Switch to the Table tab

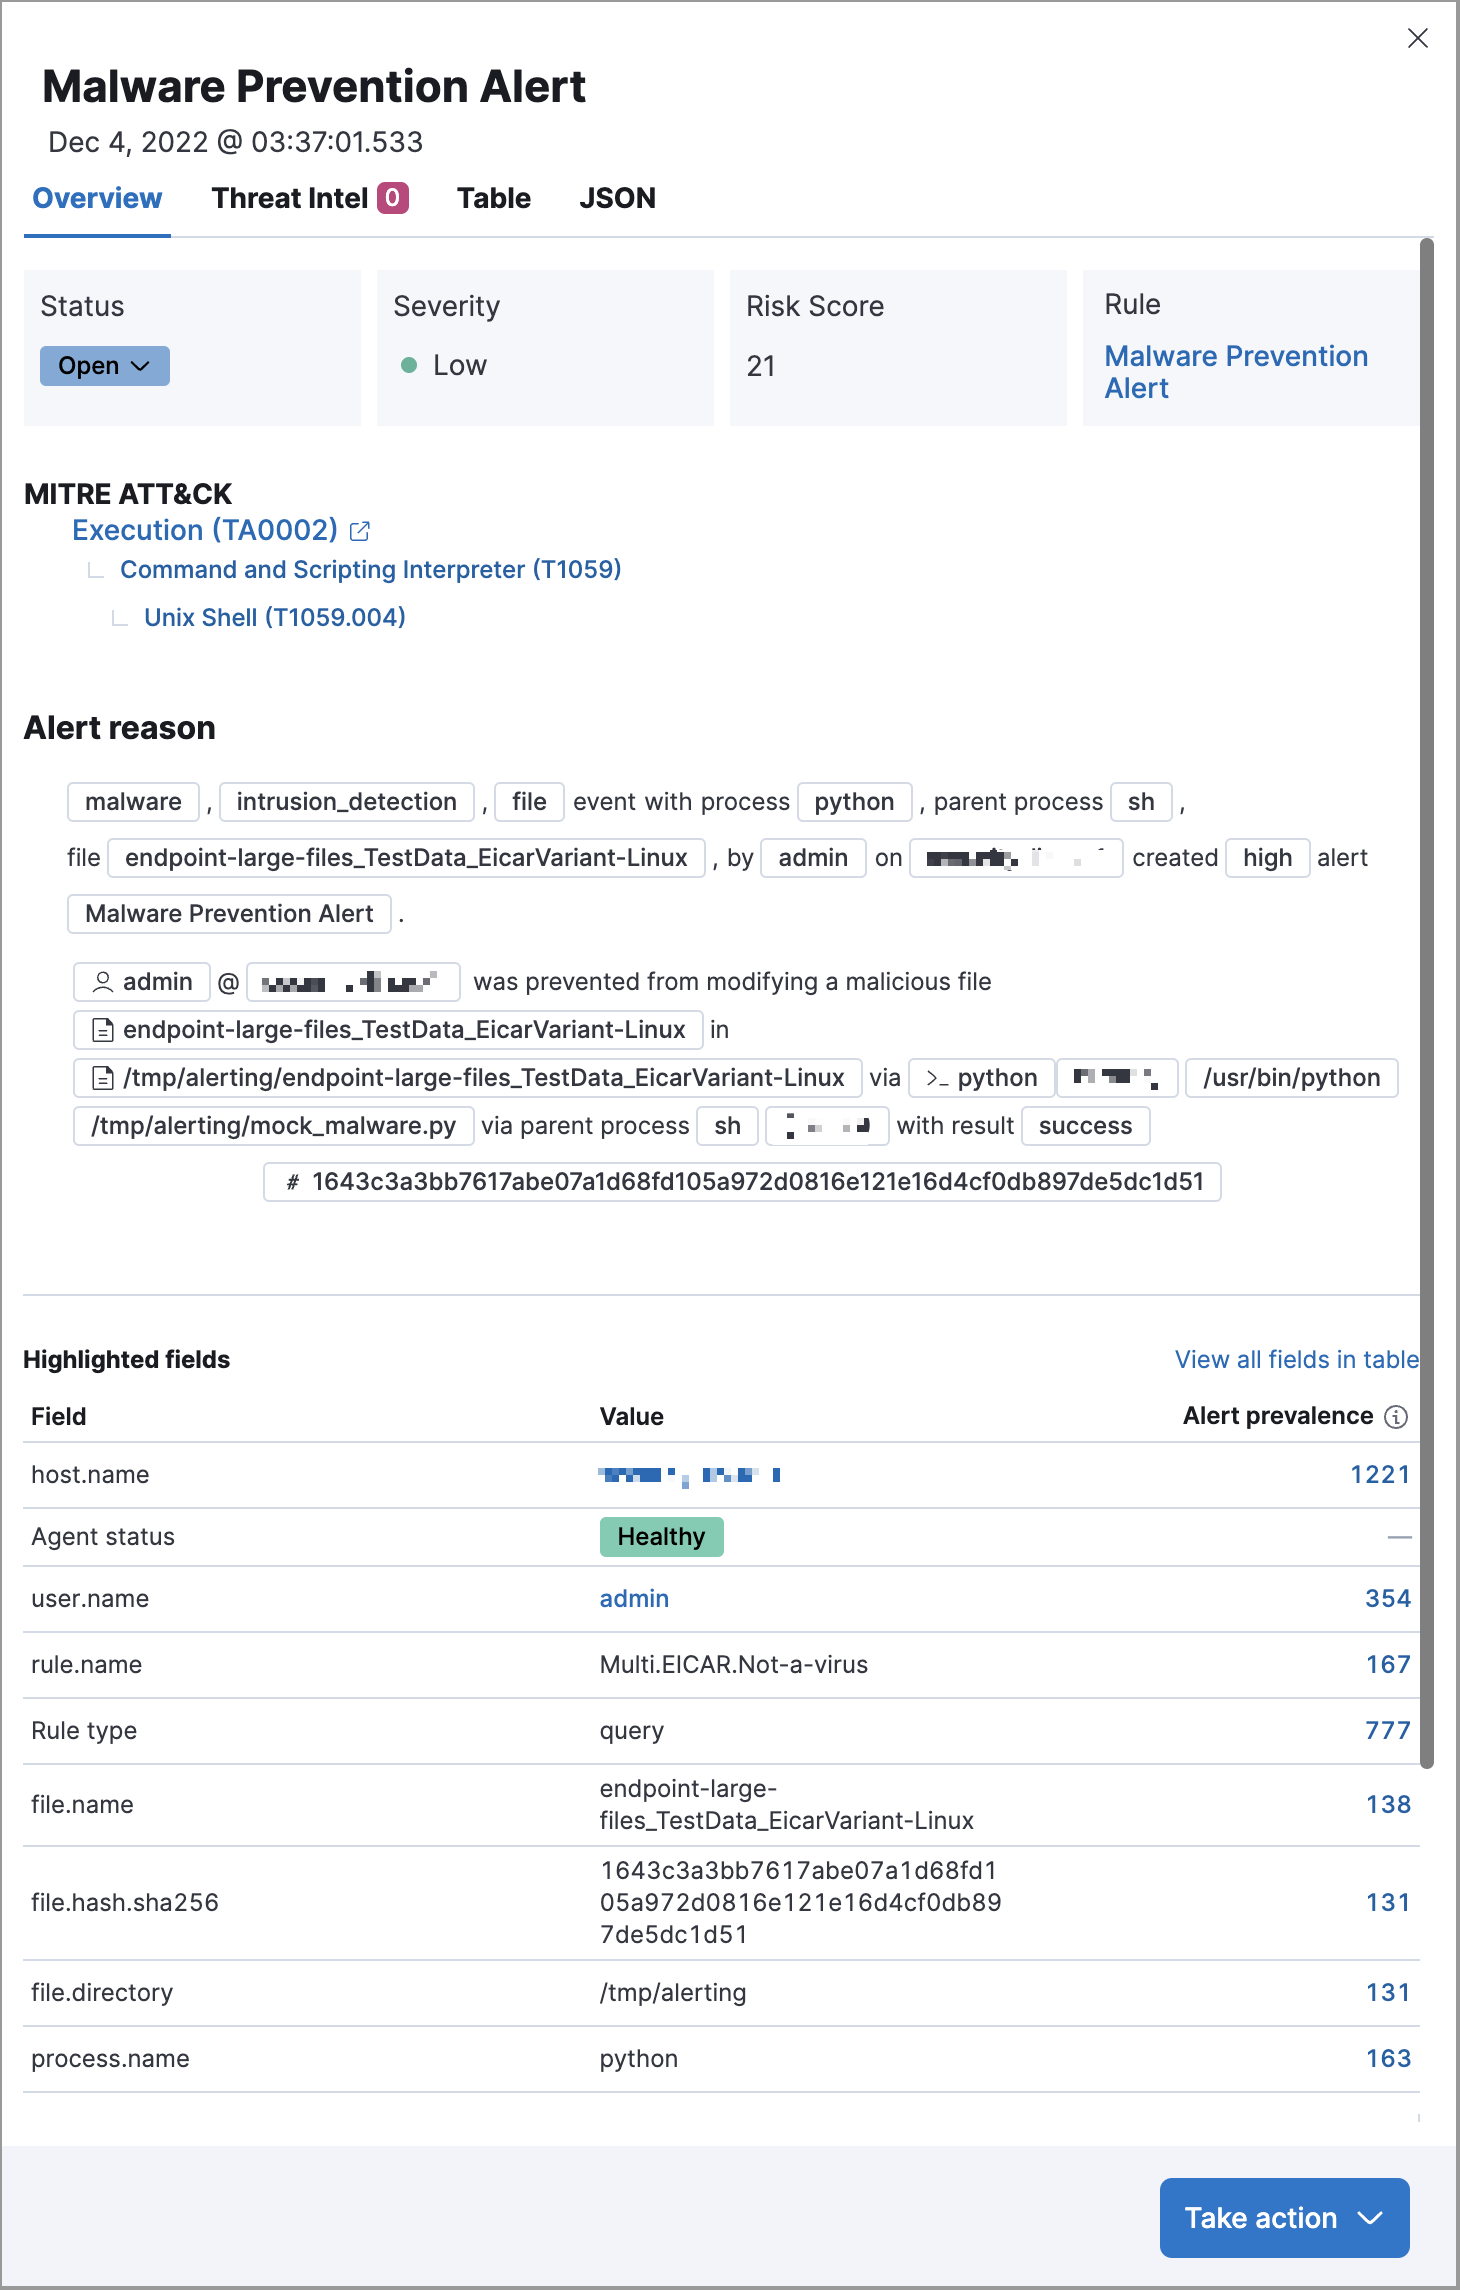(x=494, y=198)
